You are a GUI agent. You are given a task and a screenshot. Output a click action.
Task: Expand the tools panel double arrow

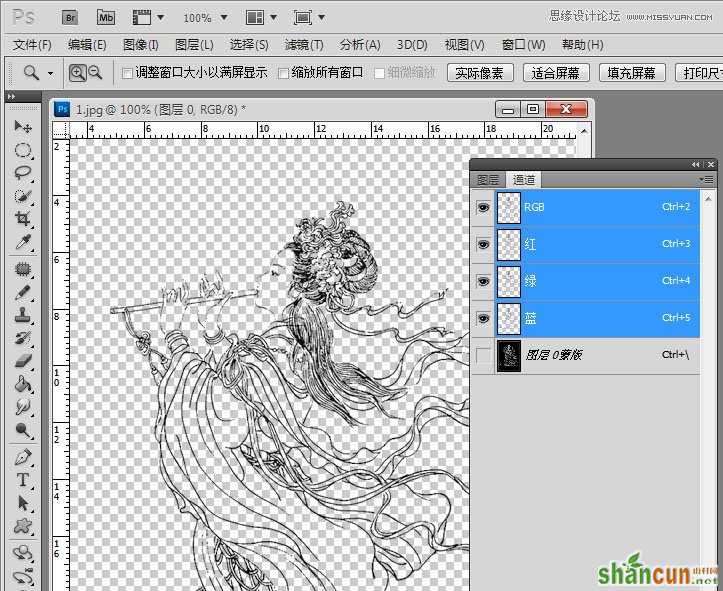point(11,96)
